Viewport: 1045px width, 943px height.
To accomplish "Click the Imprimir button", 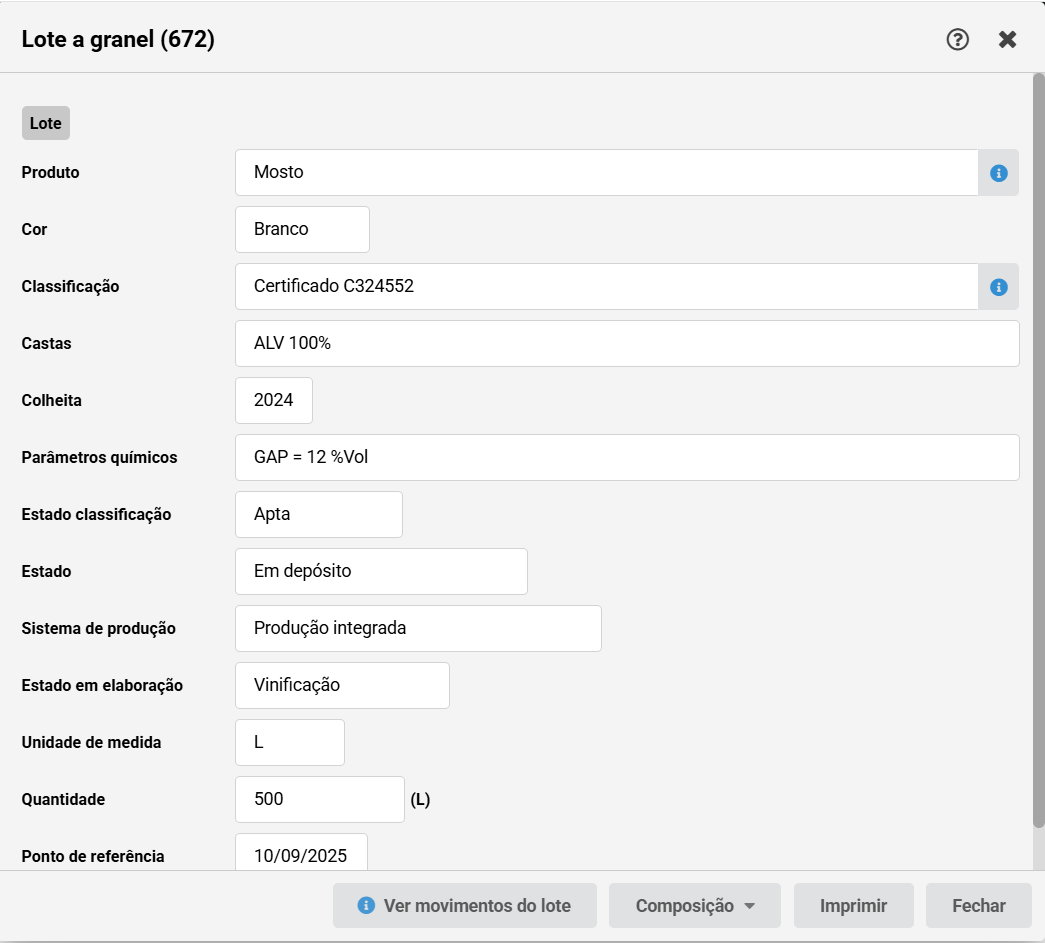I will click(853, 906).
